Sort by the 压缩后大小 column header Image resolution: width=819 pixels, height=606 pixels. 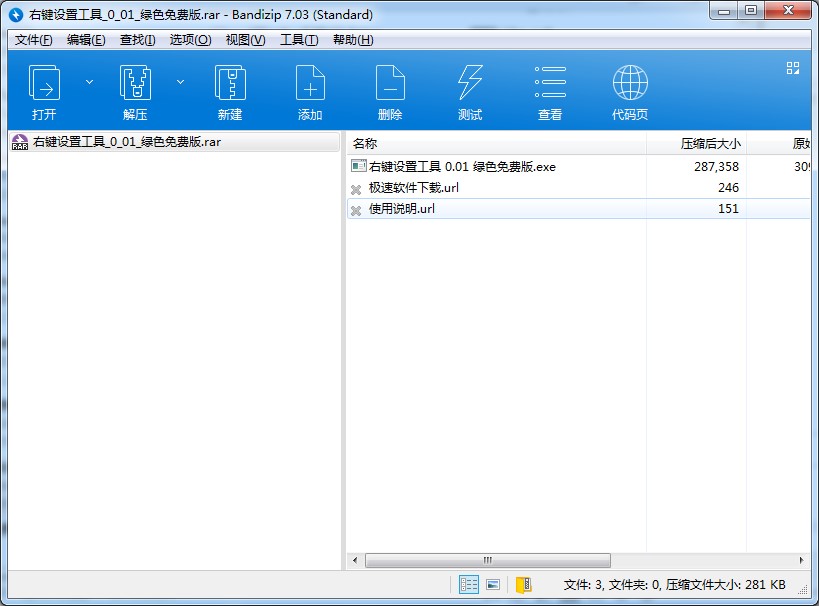click(696, 143)
